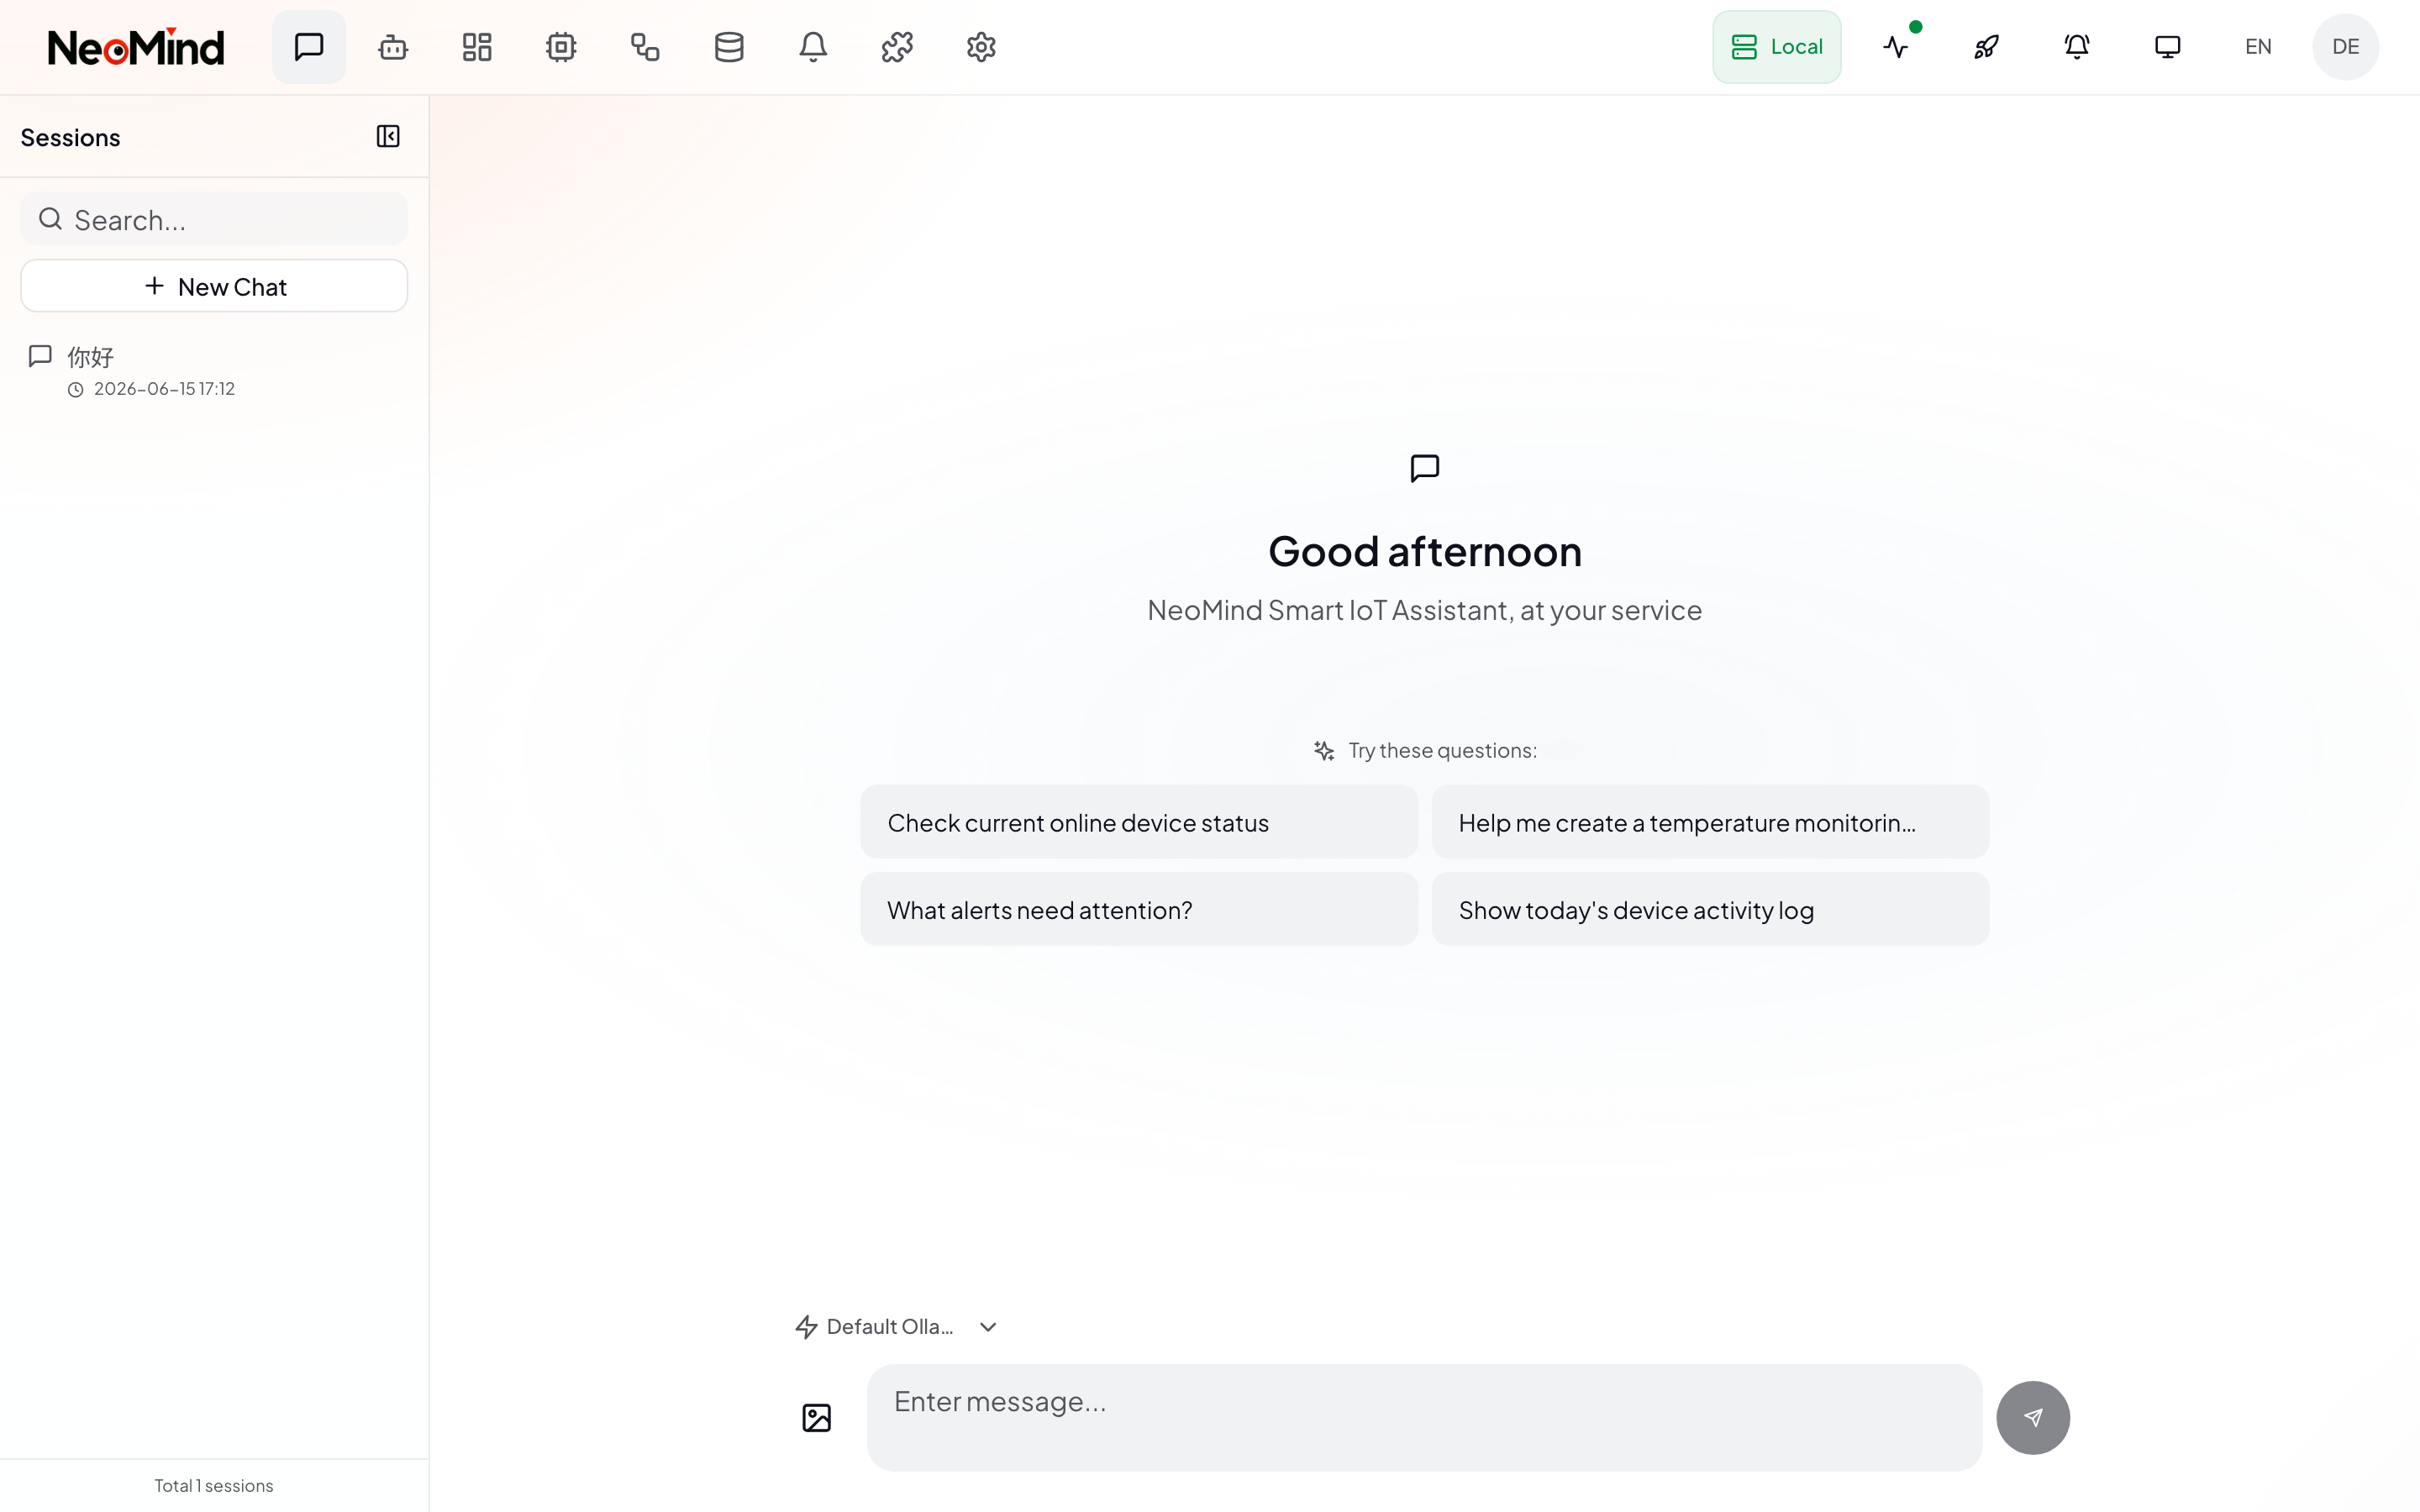
Task: Open the Chat page icon in navbar
Action: point(308,47)
